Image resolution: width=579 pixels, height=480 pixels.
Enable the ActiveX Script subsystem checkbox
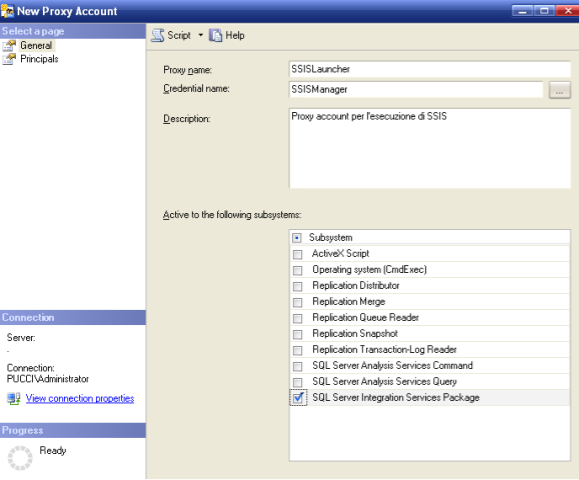tap(297, 254)
